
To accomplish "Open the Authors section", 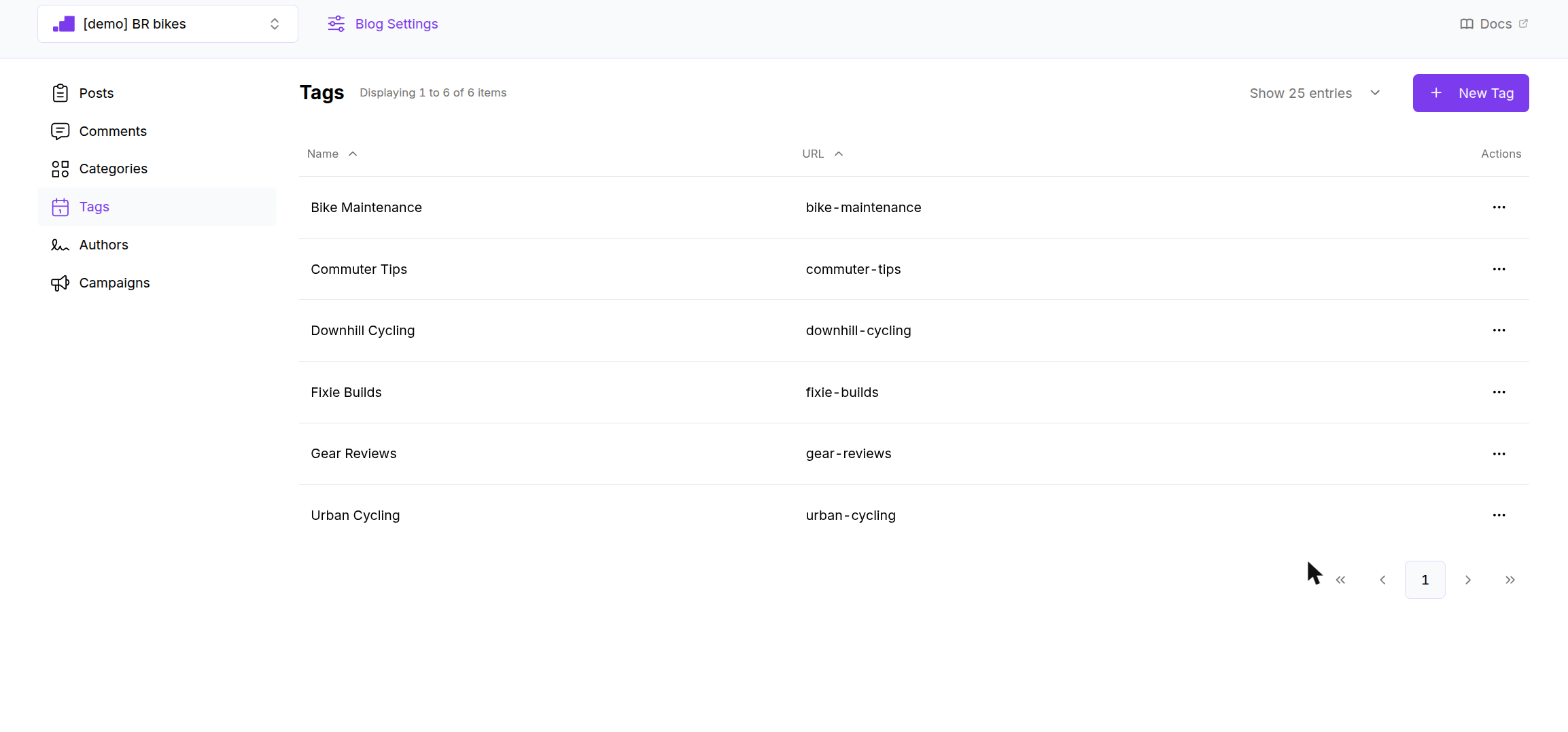I will (157, 245).
